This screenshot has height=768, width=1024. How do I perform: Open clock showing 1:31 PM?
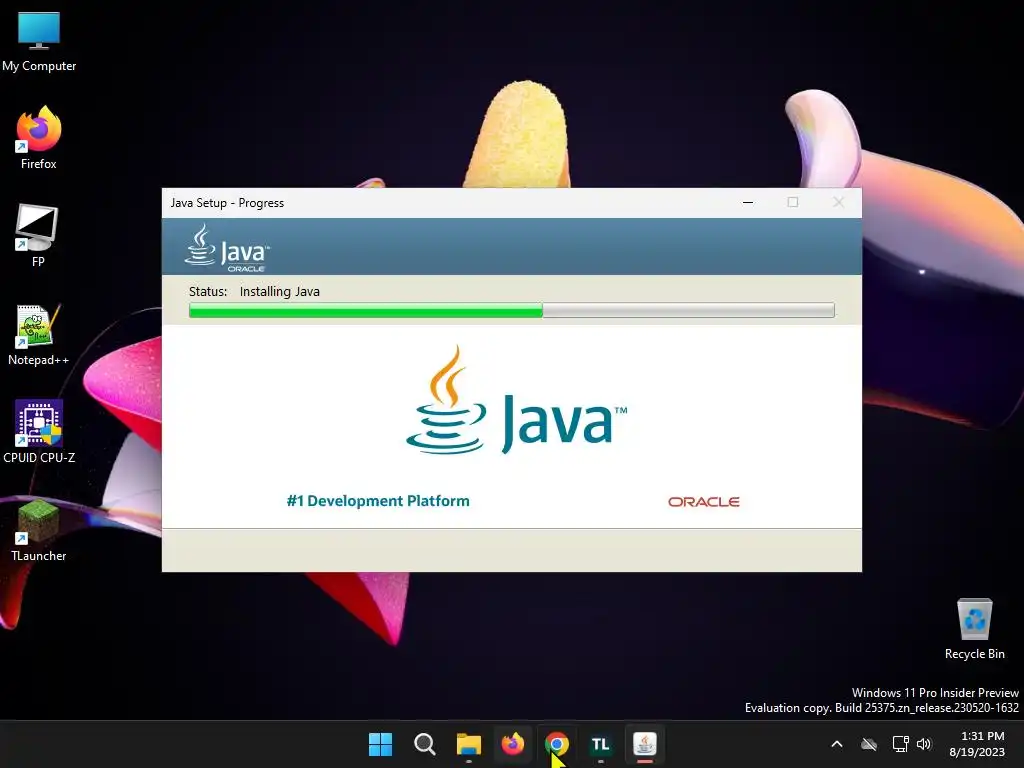[982, 736]
